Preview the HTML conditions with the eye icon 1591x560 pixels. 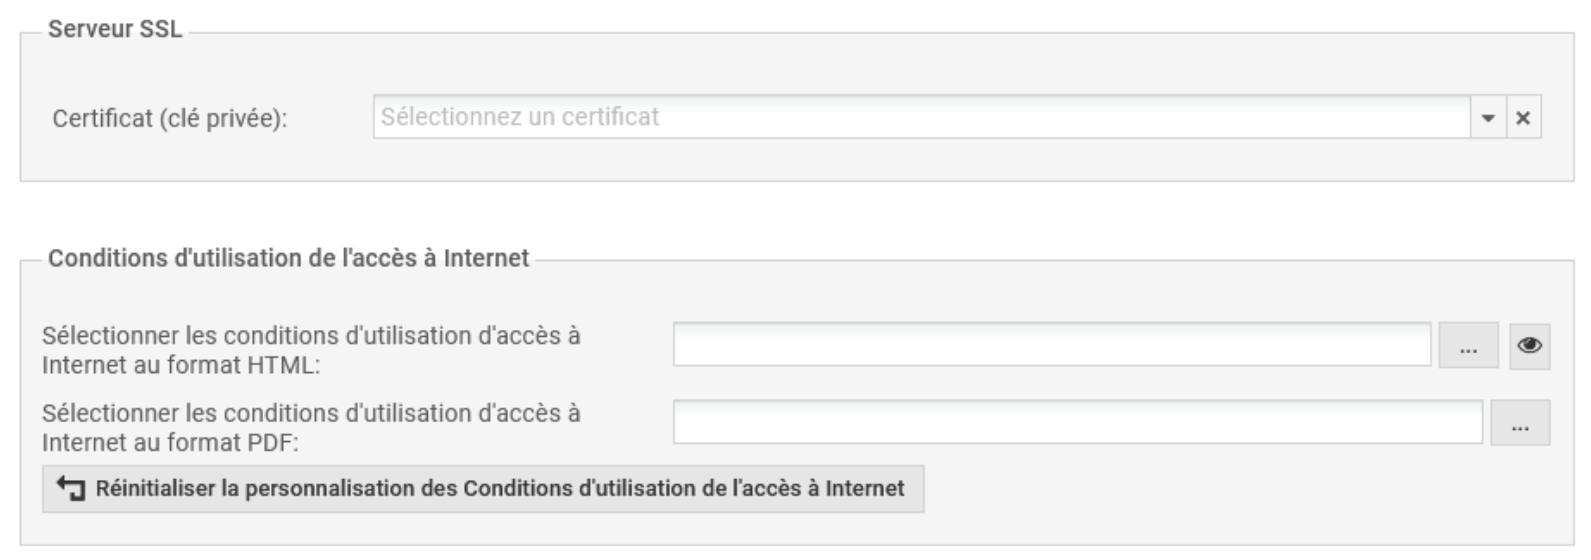1529,346
